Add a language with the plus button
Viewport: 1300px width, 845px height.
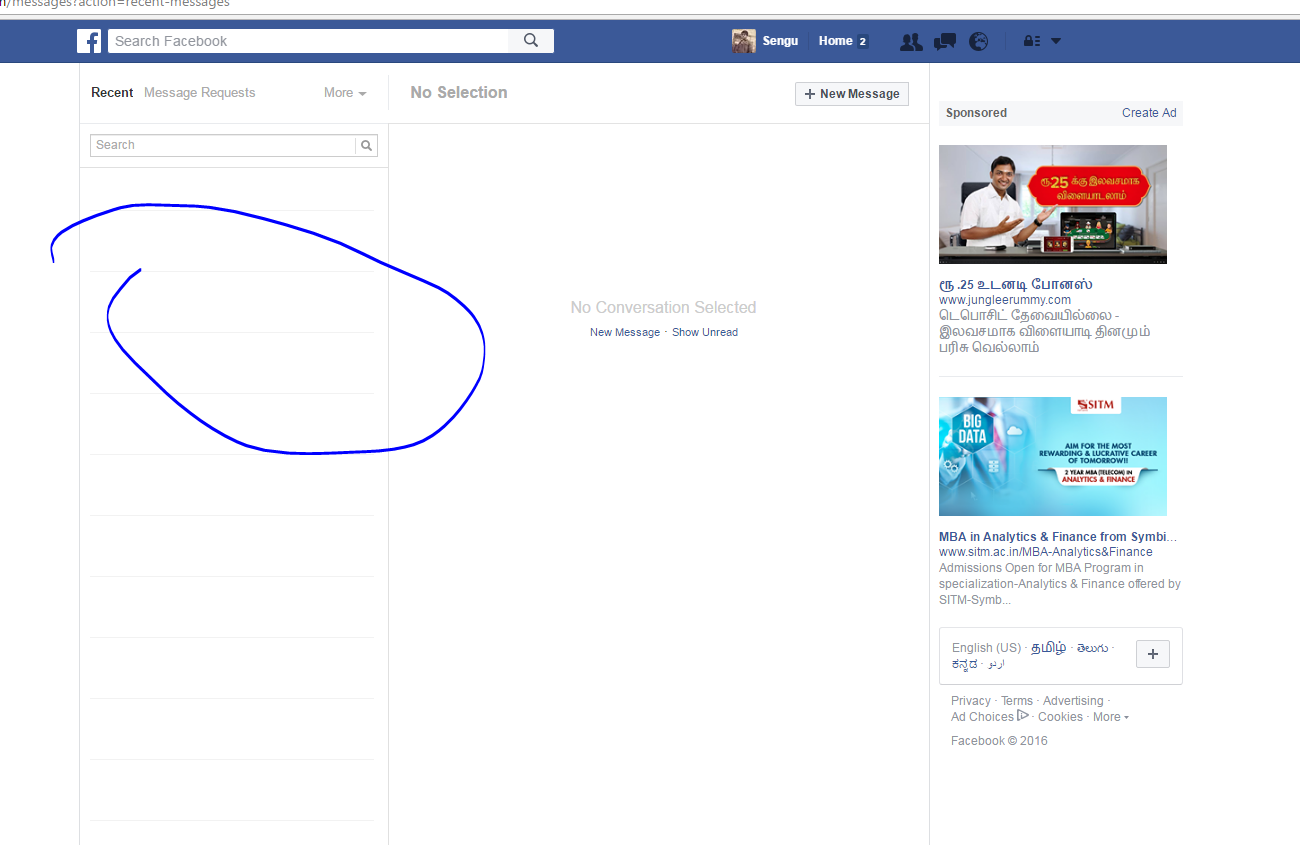(x=1152, y=654)
